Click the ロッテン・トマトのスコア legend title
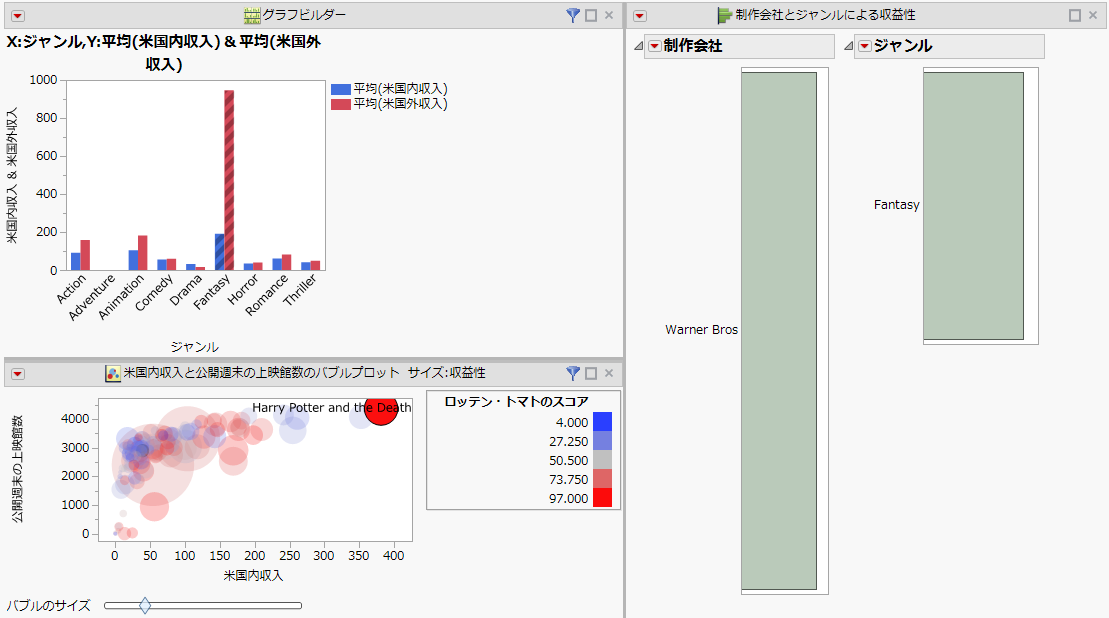 tap(516, 402)
